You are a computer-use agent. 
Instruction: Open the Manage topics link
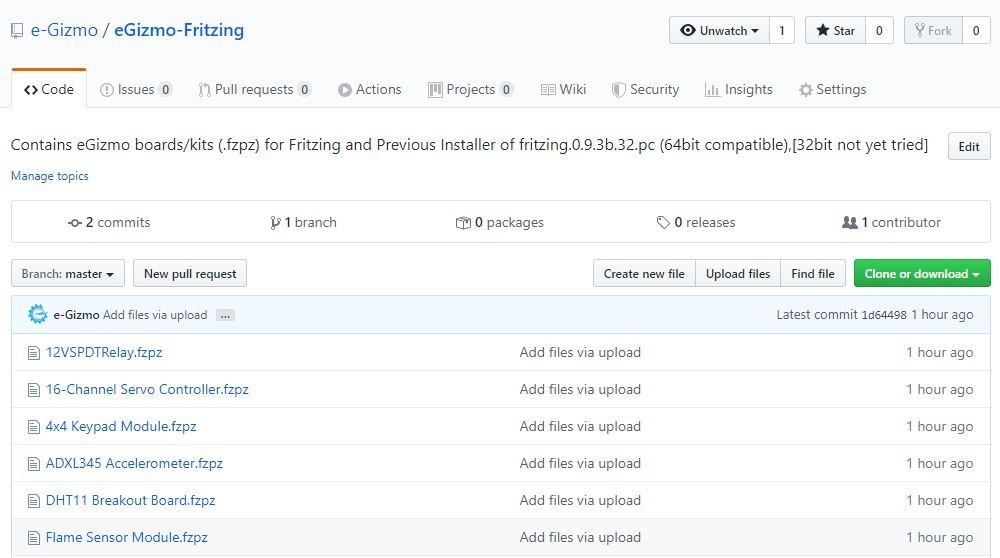50,175
